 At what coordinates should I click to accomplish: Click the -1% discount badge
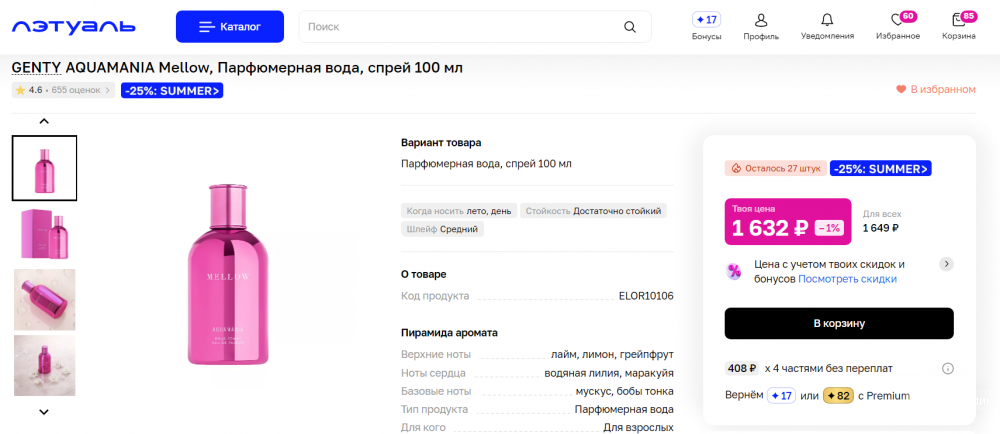pos(829,228)
